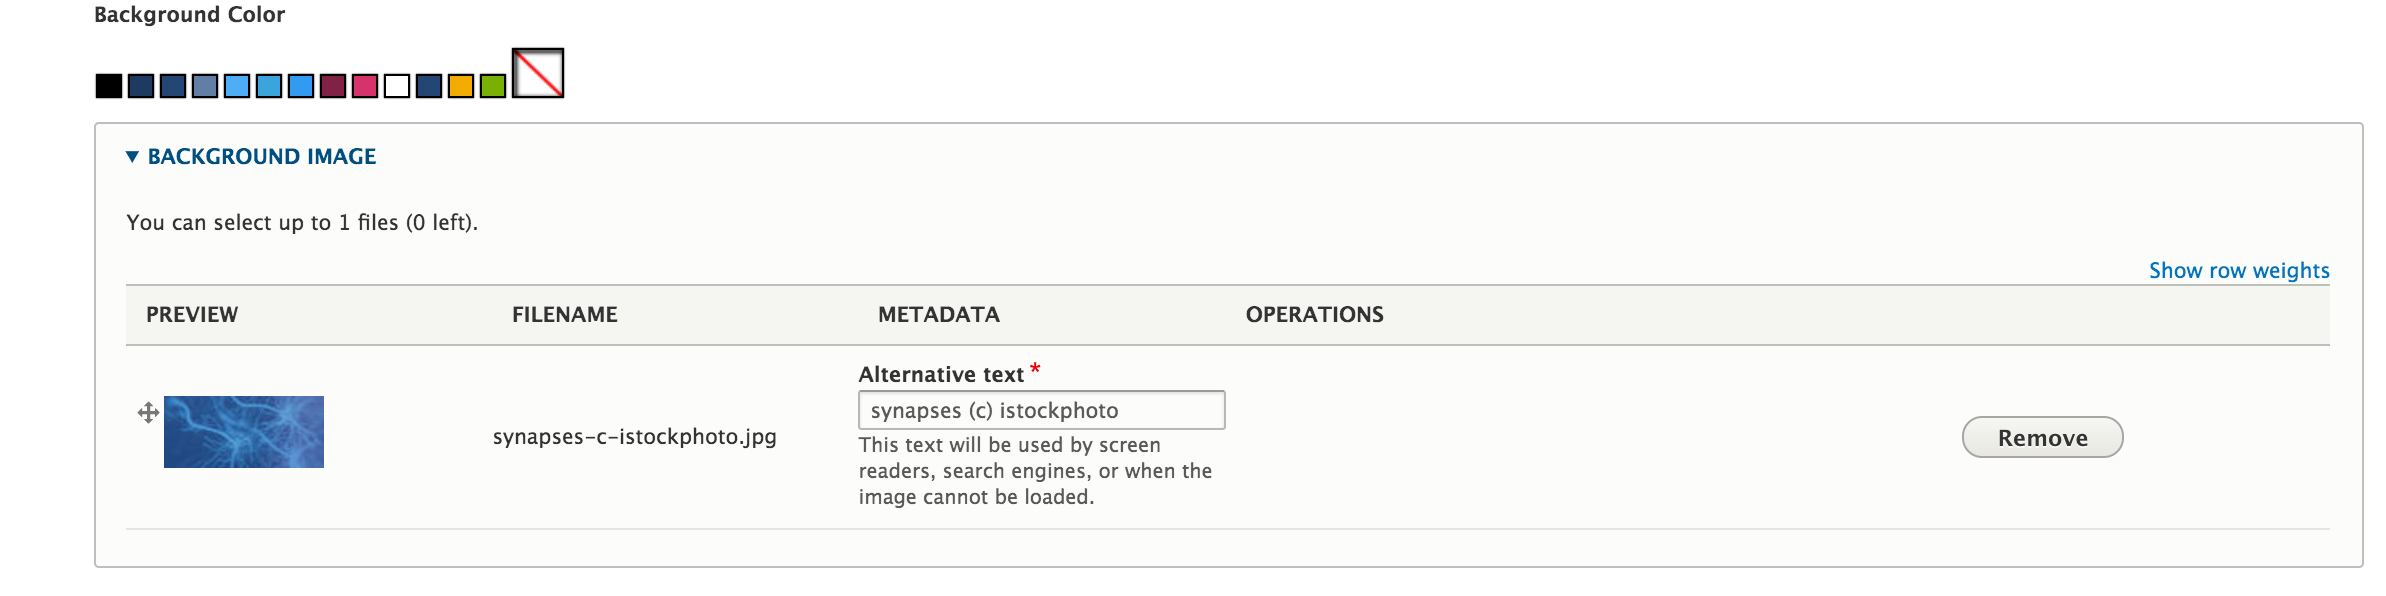Select the maroon color swatch
The height and width of the screenshot is (596, 2386).
[x=332, y=85]
